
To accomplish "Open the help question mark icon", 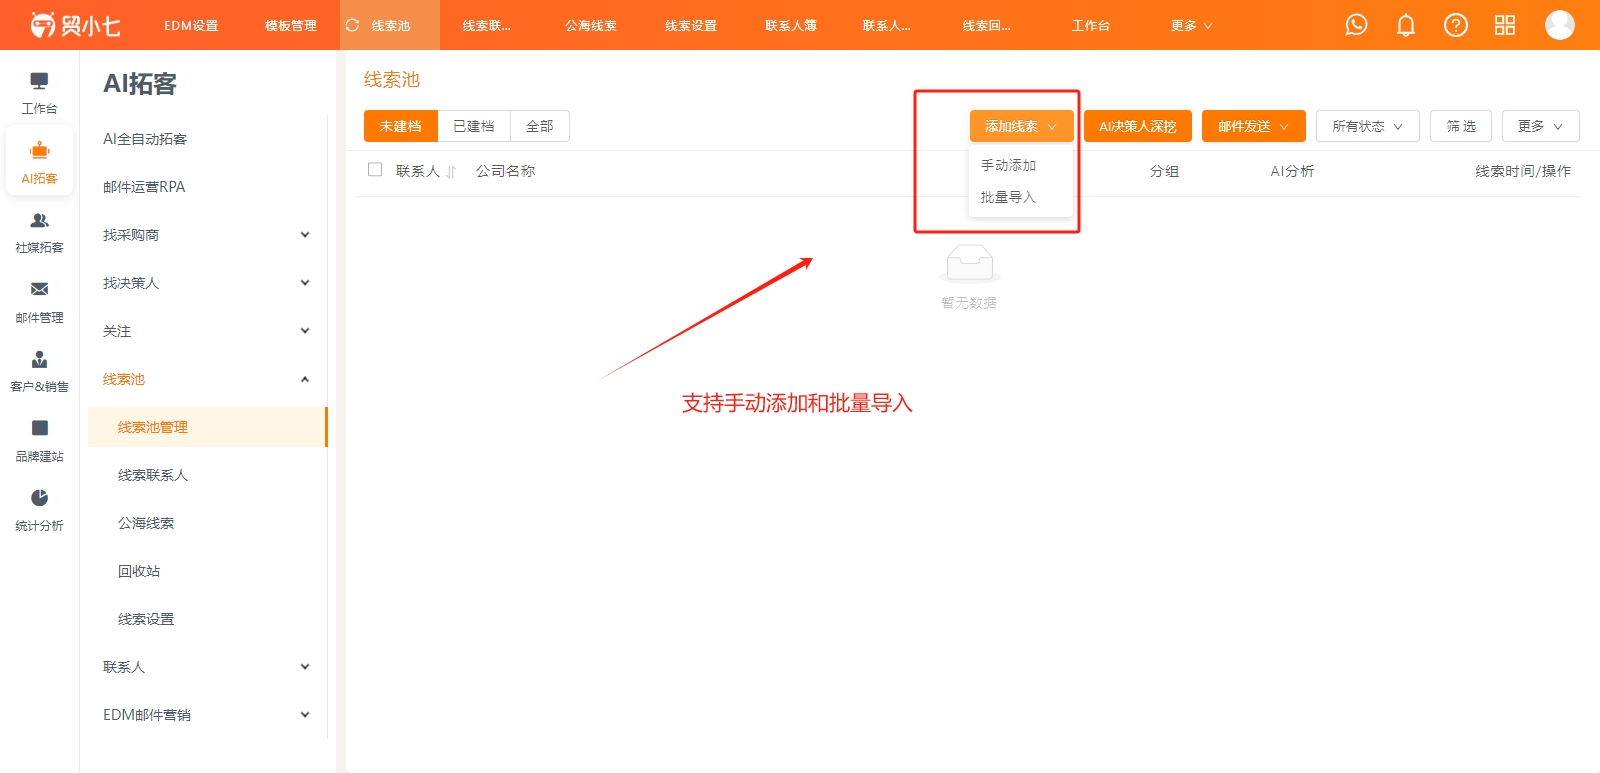I will pyautogui.click(x=1456, y=25).
